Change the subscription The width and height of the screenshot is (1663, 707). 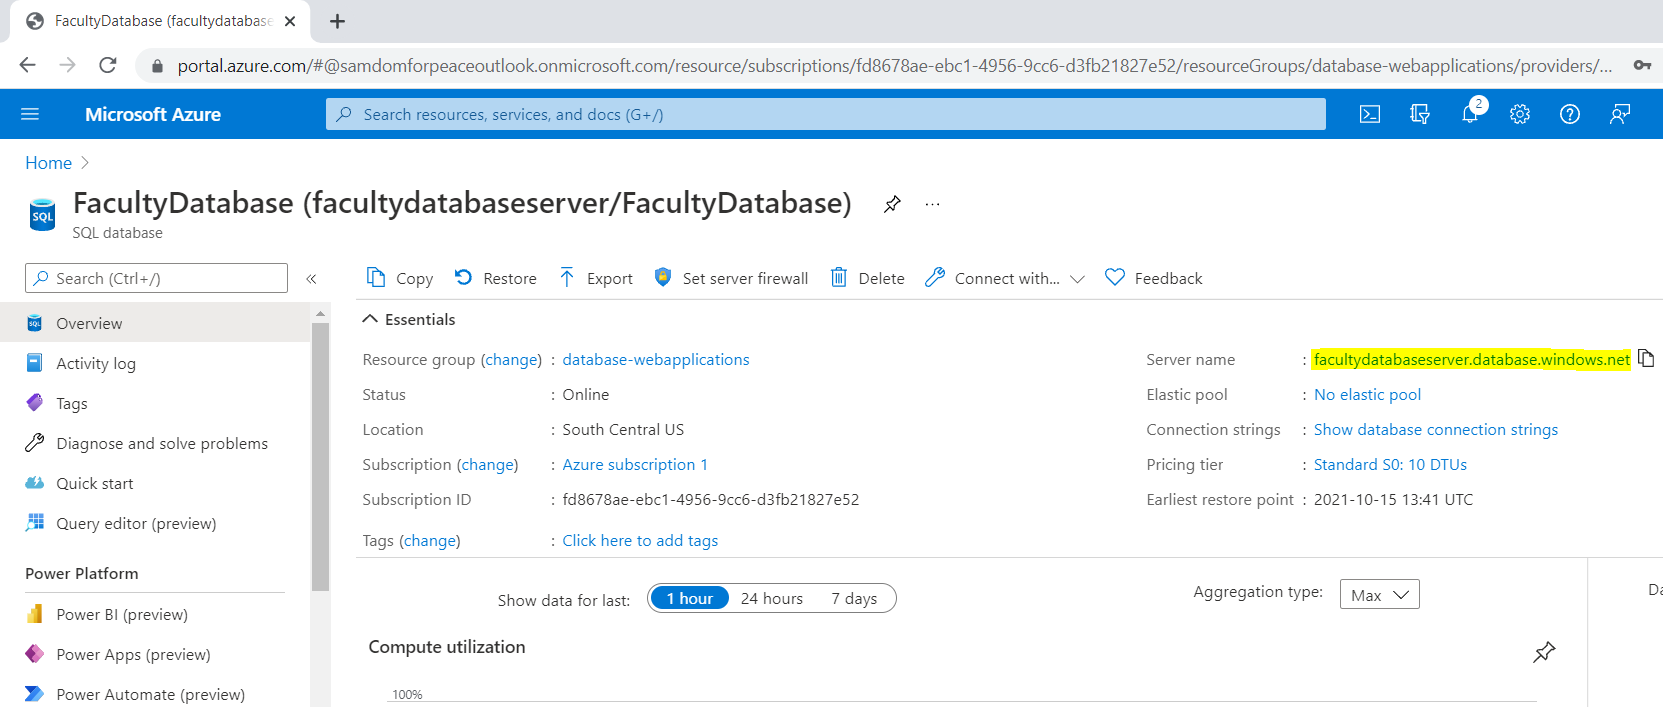click(487, 464)
